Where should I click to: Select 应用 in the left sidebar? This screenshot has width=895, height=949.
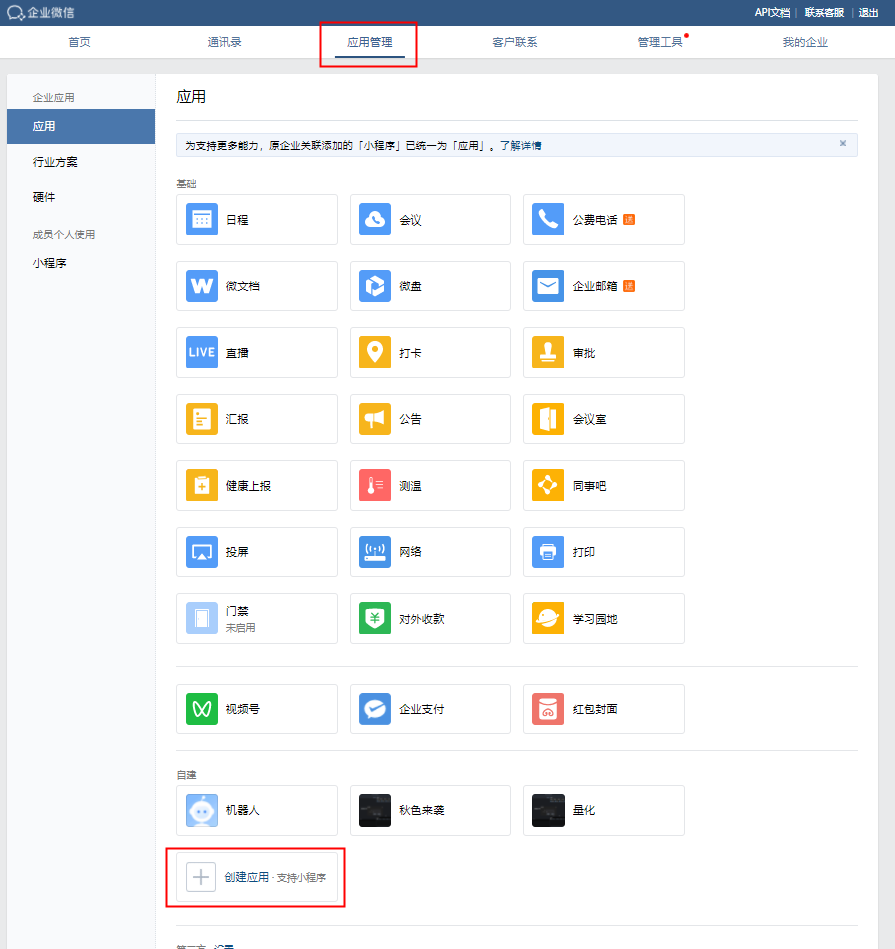tap(81, 126)
